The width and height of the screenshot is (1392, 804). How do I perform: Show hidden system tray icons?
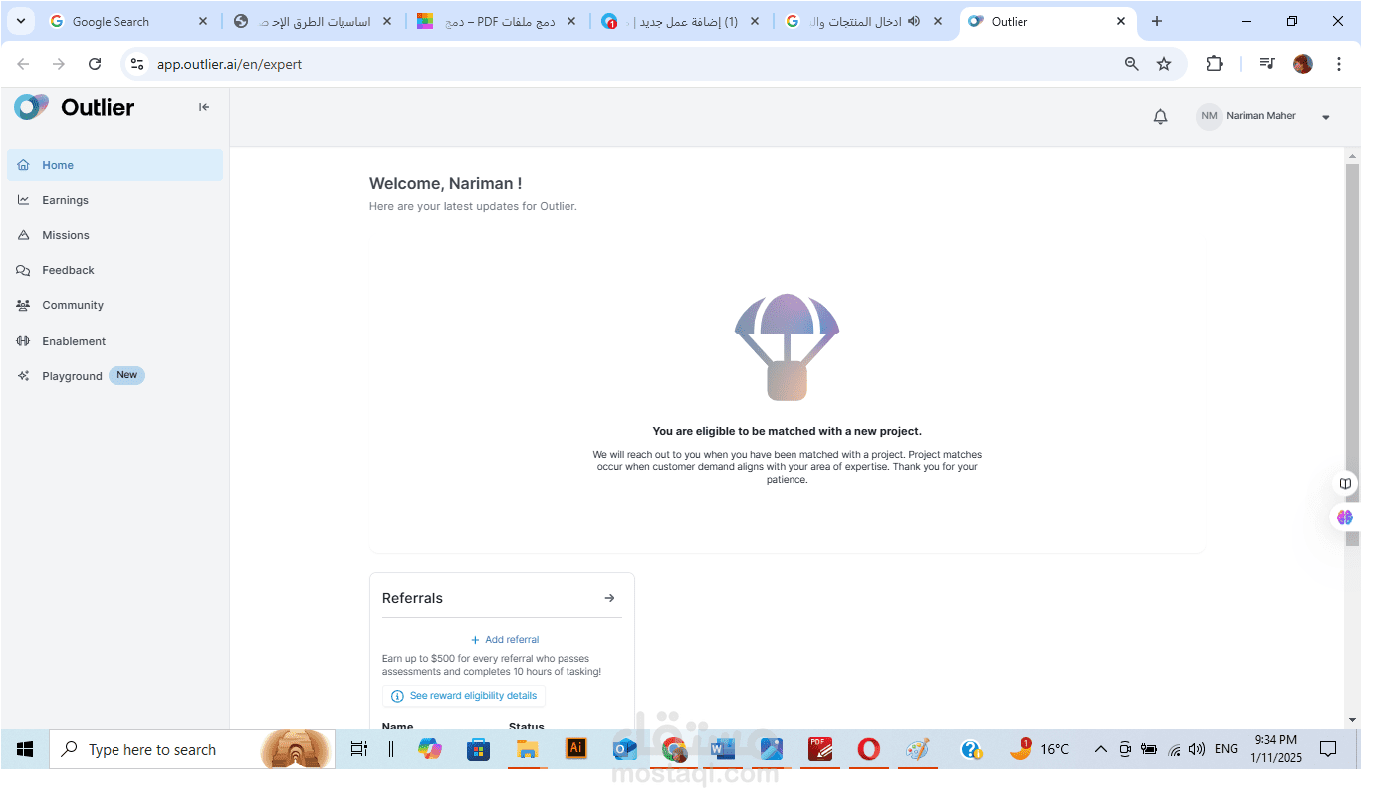coord(1101,749)
